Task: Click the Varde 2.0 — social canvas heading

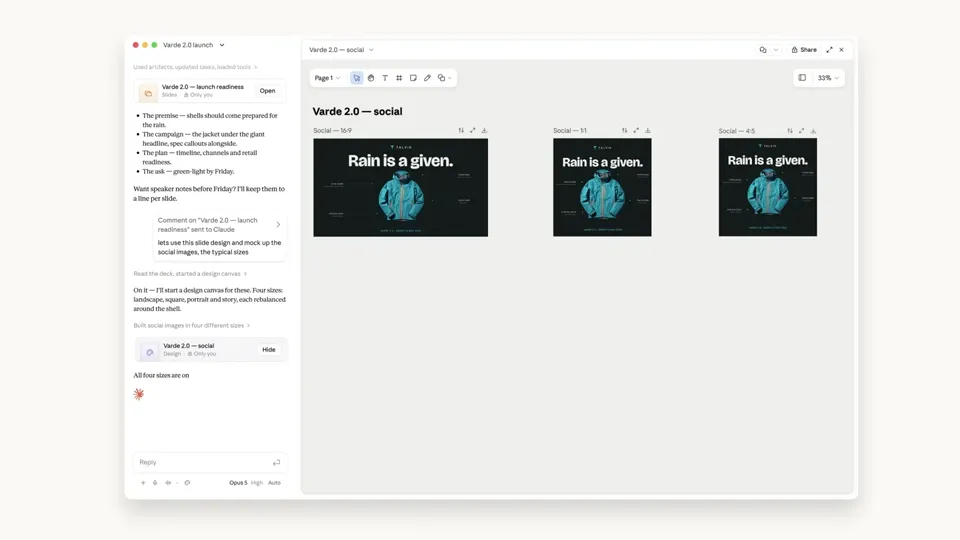Action: point(358,111)
